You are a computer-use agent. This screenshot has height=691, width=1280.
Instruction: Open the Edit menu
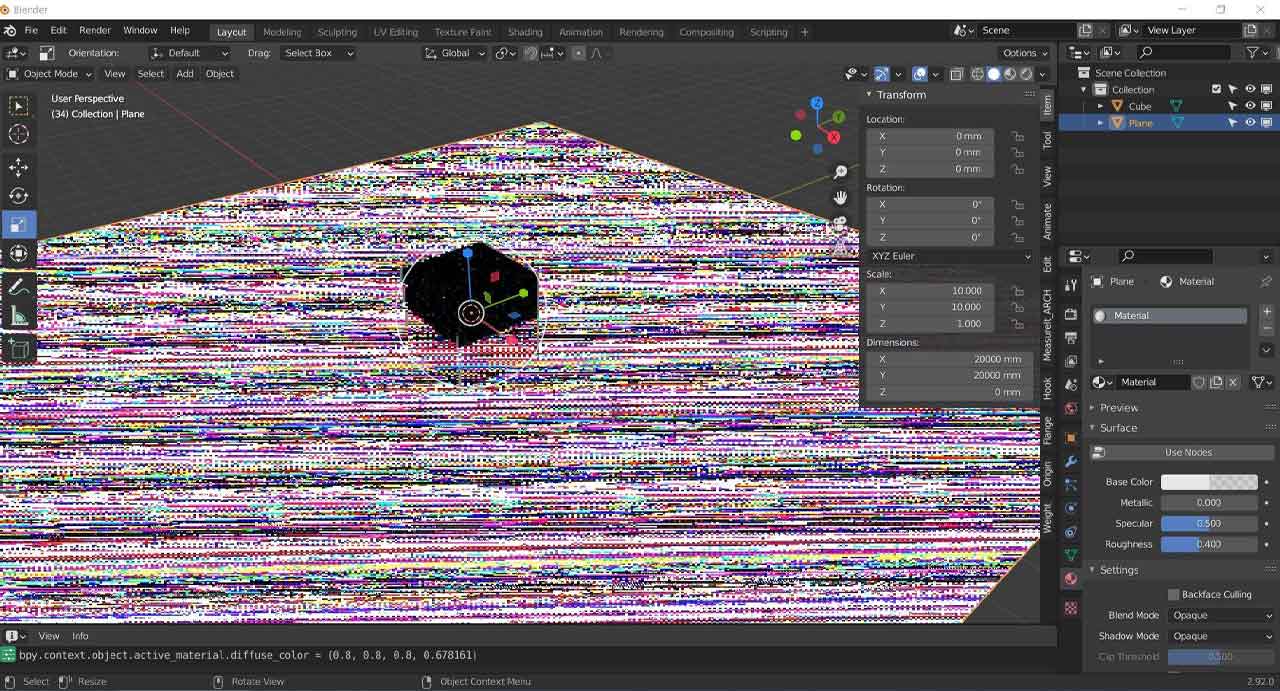(58, 29)
